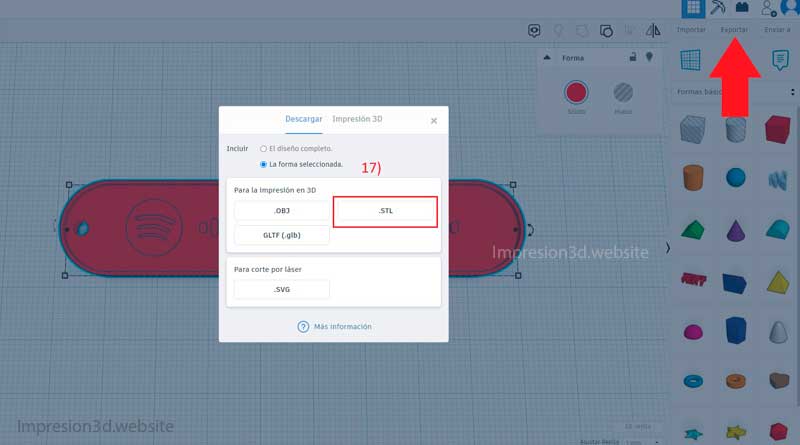
Task: Close the export dialog
Action: click(434, 121)
